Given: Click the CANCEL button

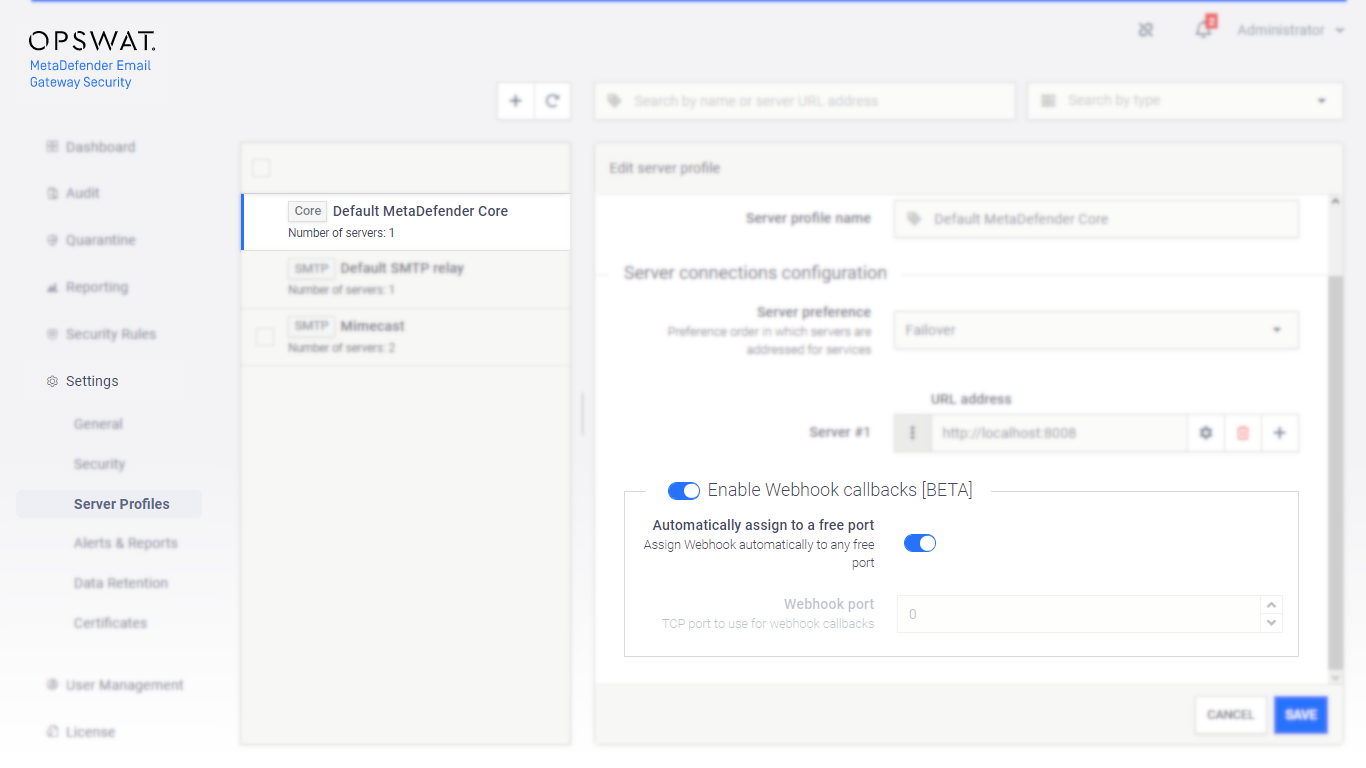Looking at the screenshot, I should [x=1231, y=715].
